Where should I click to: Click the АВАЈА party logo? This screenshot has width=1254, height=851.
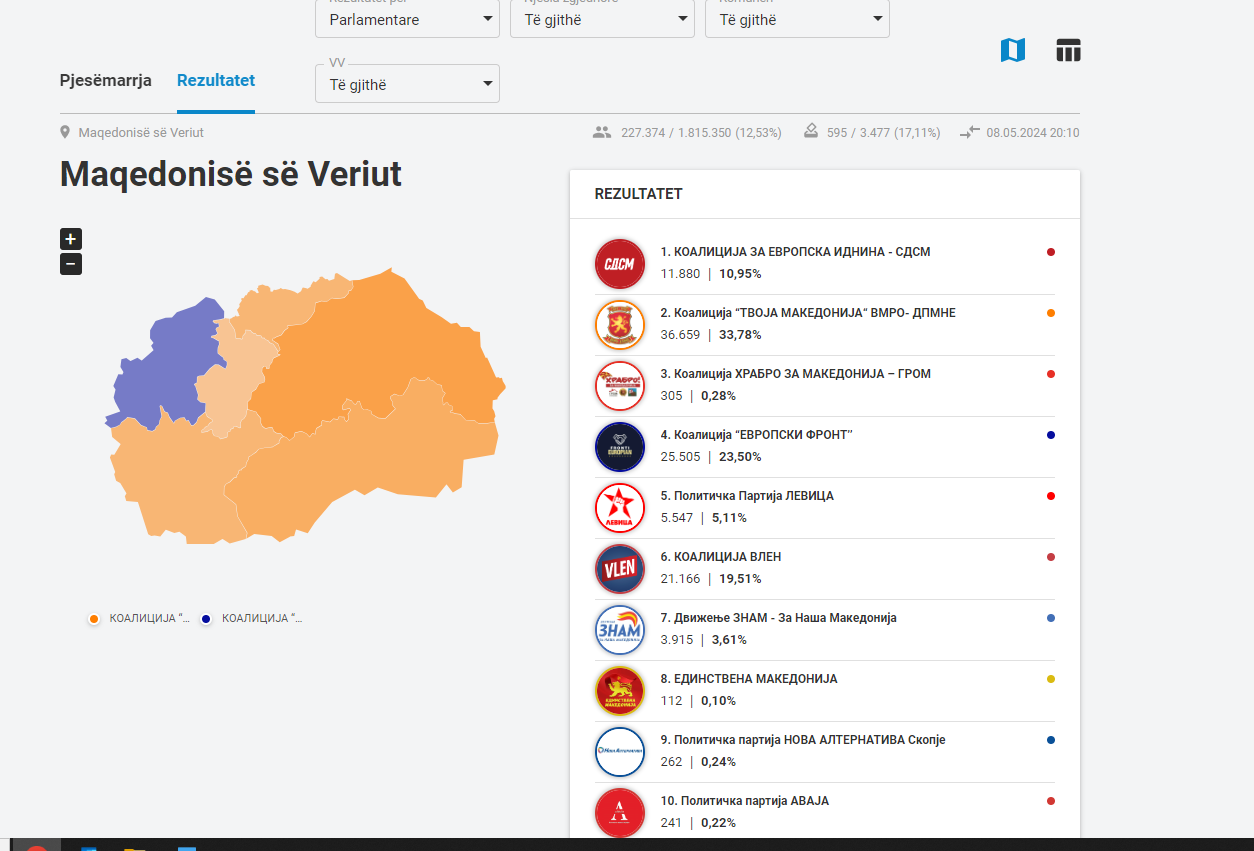click(x=620, y=813)
